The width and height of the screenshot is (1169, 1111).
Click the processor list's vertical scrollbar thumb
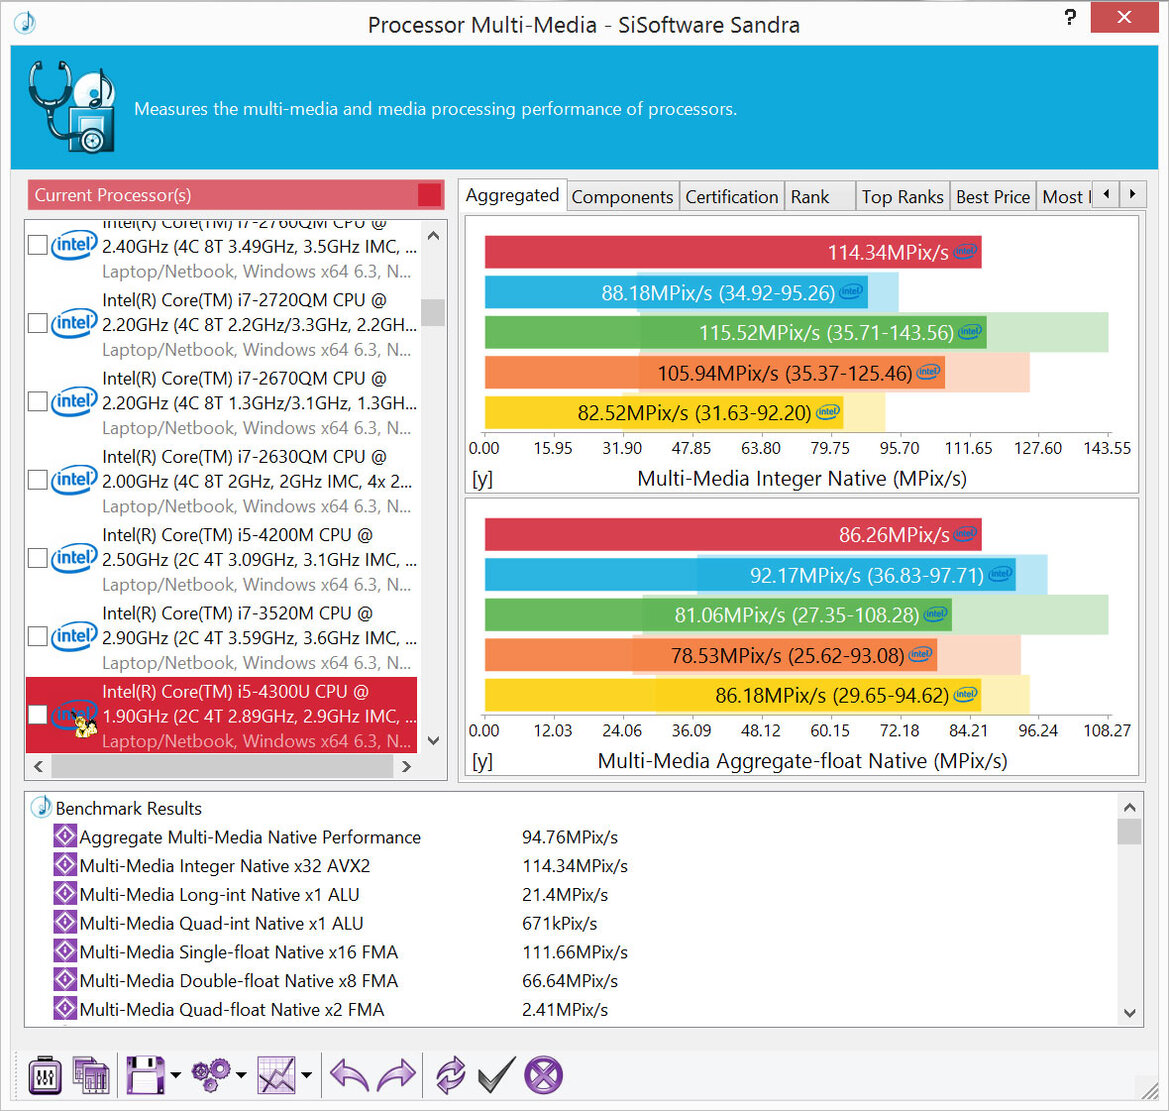click(x=432, y=312)
